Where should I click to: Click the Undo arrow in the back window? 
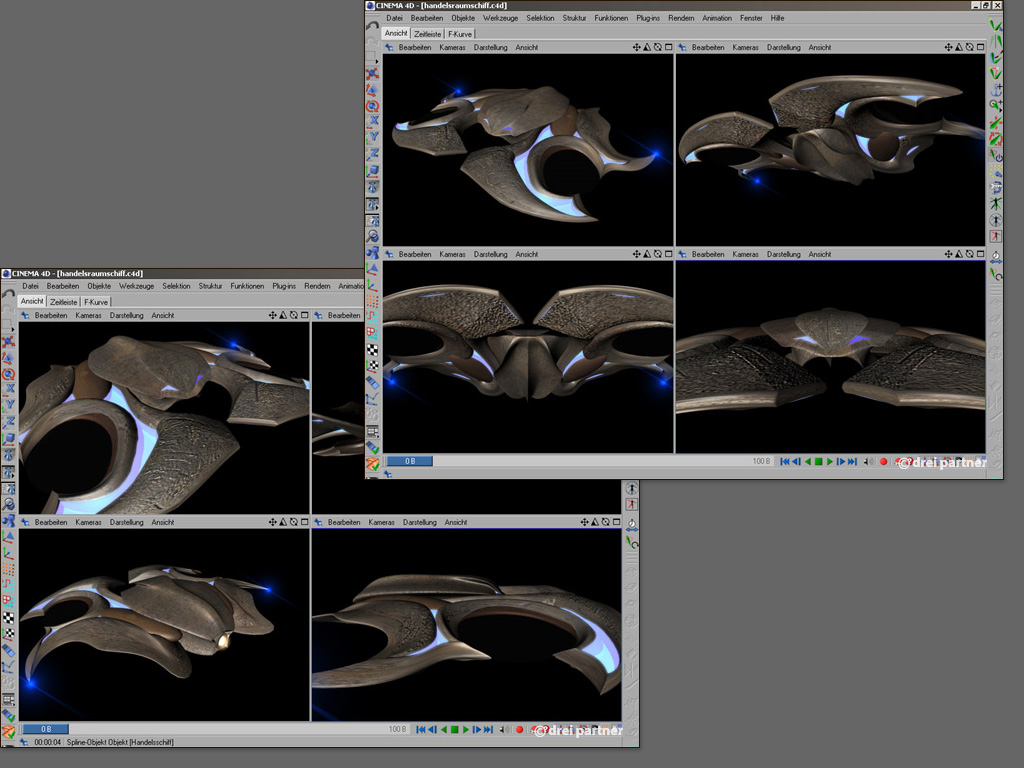pos(372,25)
